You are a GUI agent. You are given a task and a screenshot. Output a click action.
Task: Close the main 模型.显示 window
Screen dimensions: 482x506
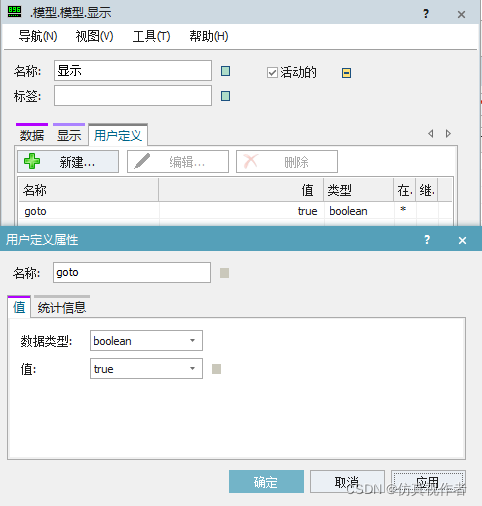461,14
